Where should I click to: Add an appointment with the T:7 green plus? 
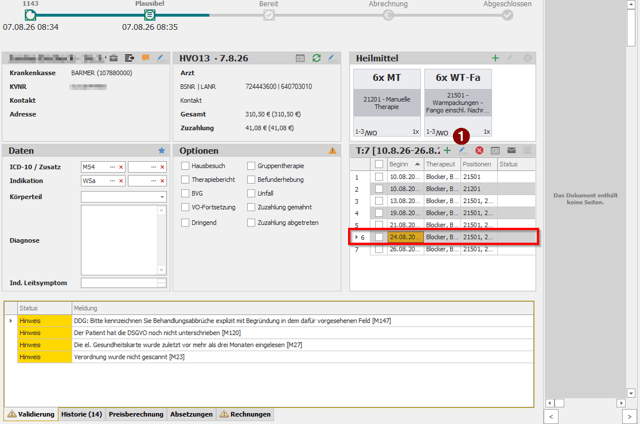click(x=447, y=151)
